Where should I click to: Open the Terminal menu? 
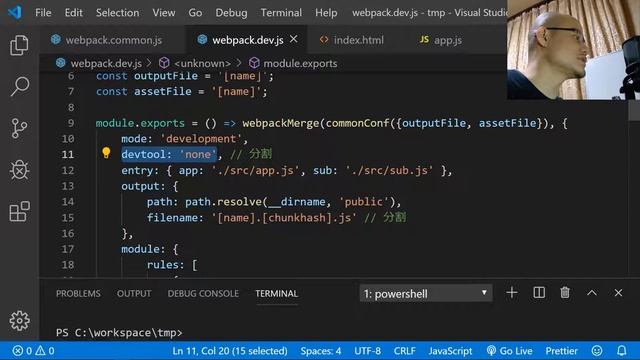coord(281,13)
